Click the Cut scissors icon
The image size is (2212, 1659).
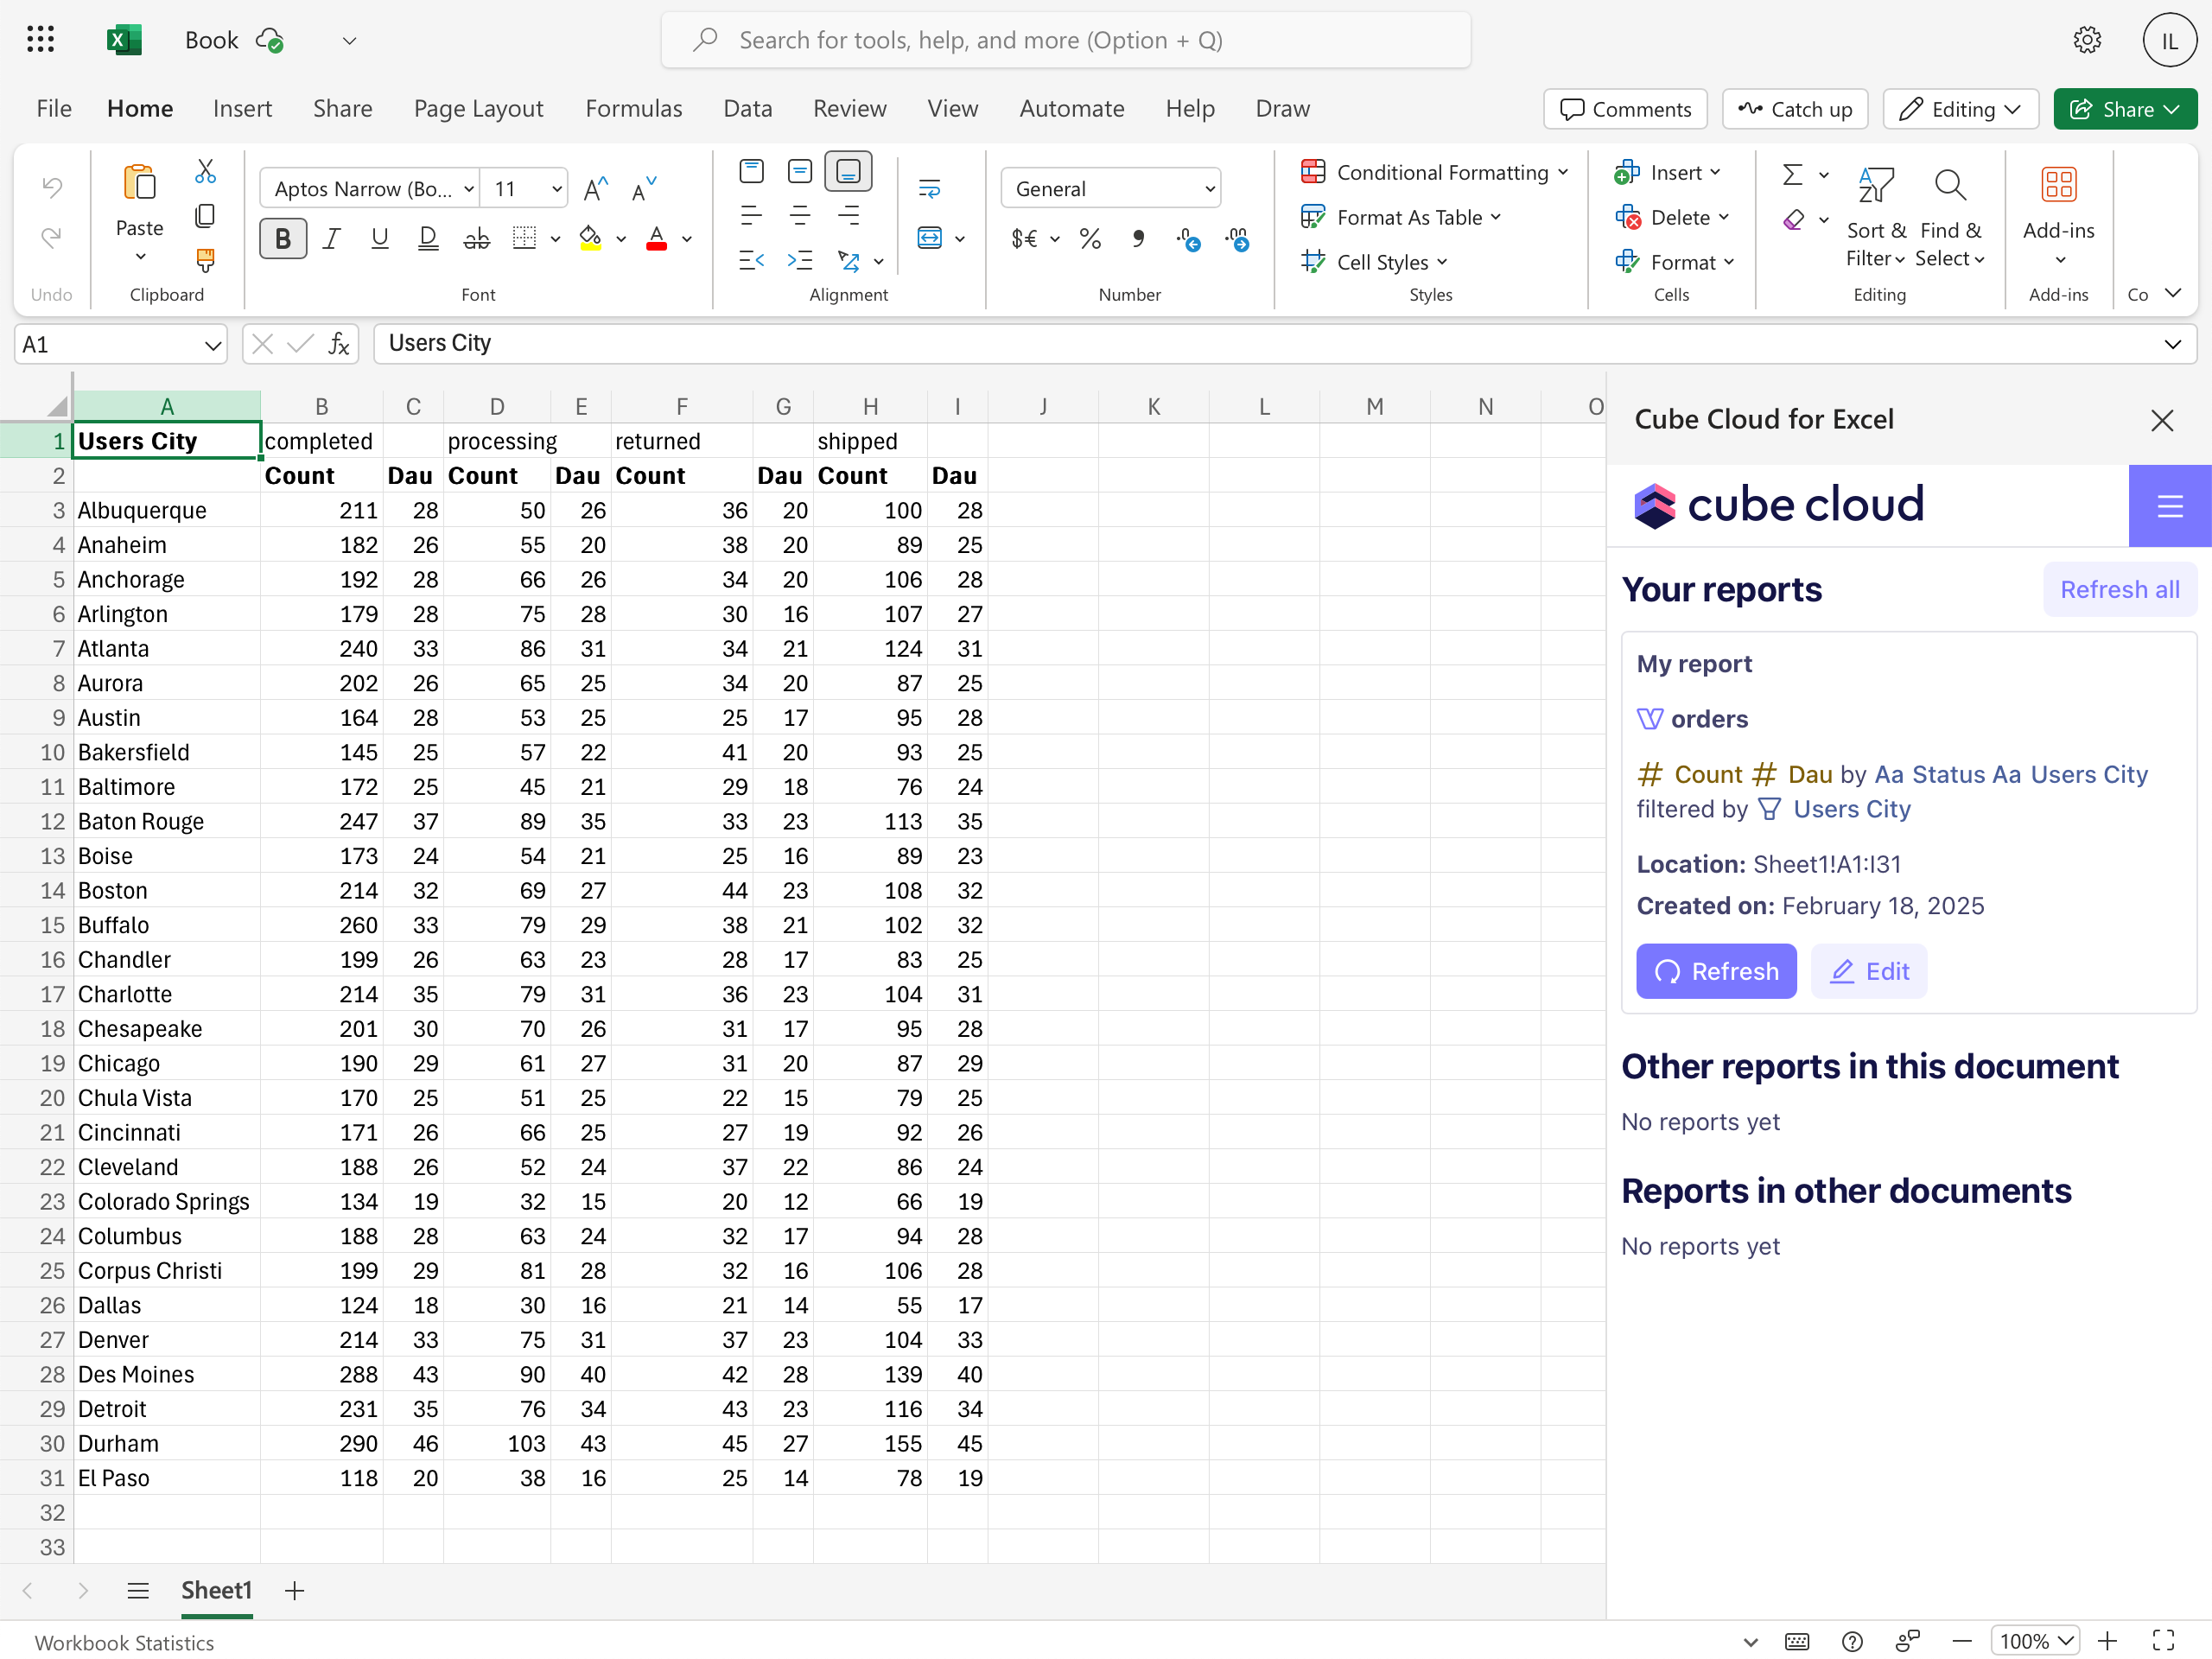205,172
